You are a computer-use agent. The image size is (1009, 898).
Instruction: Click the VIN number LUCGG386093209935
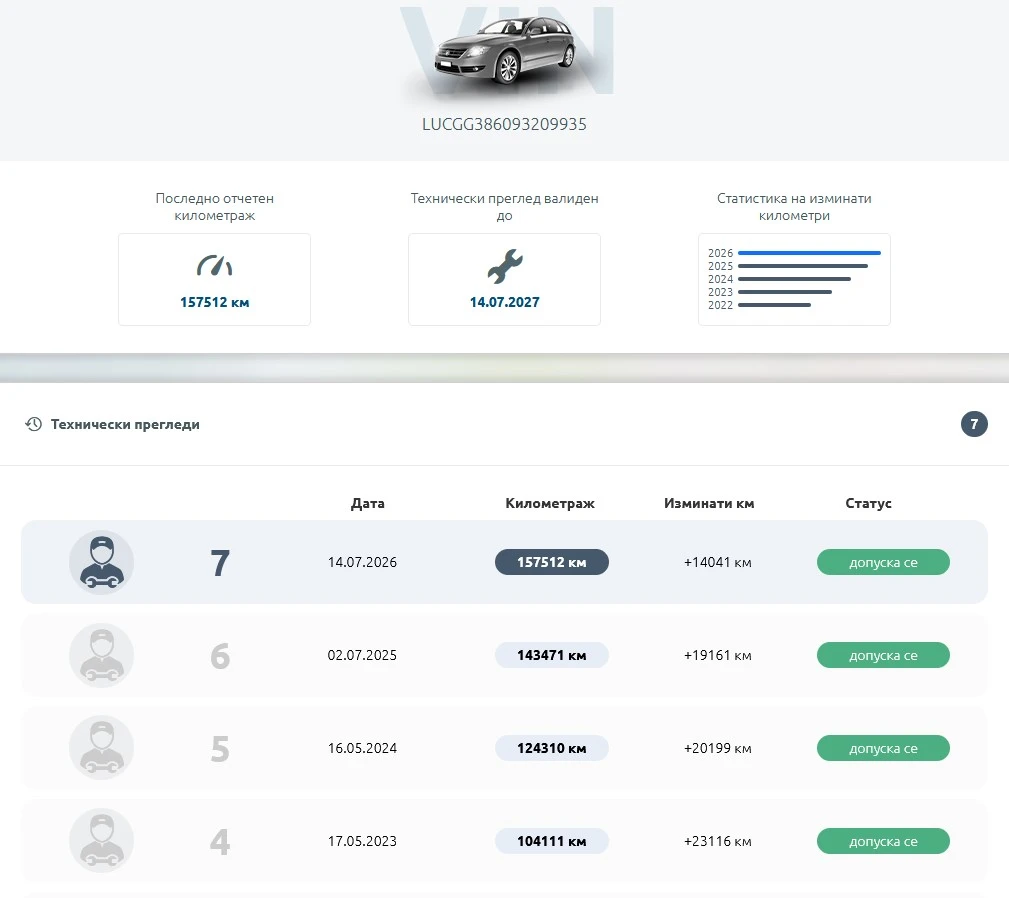[504, 124]
